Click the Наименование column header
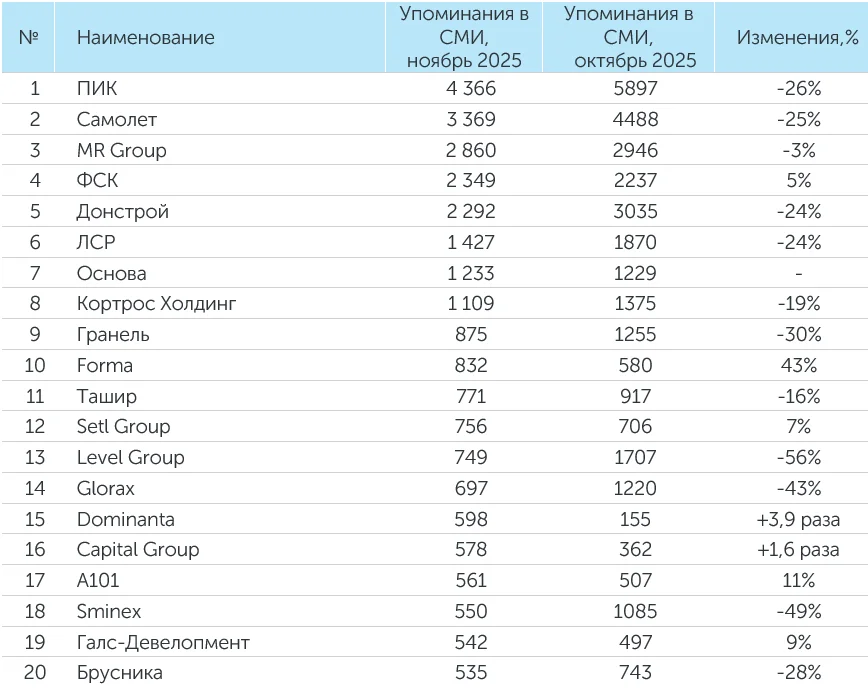Viewport: 868px width, 691px height. point(145,38)
